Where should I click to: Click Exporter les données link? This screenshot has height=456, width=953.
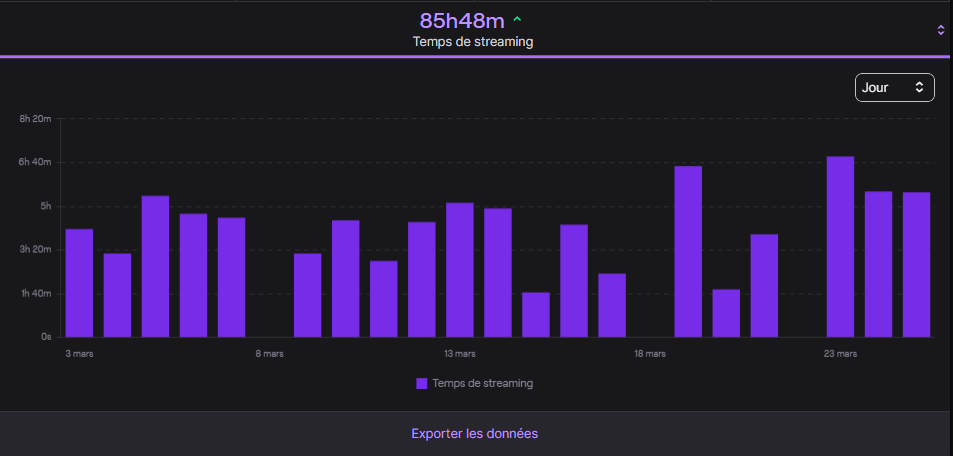point(474,434)
